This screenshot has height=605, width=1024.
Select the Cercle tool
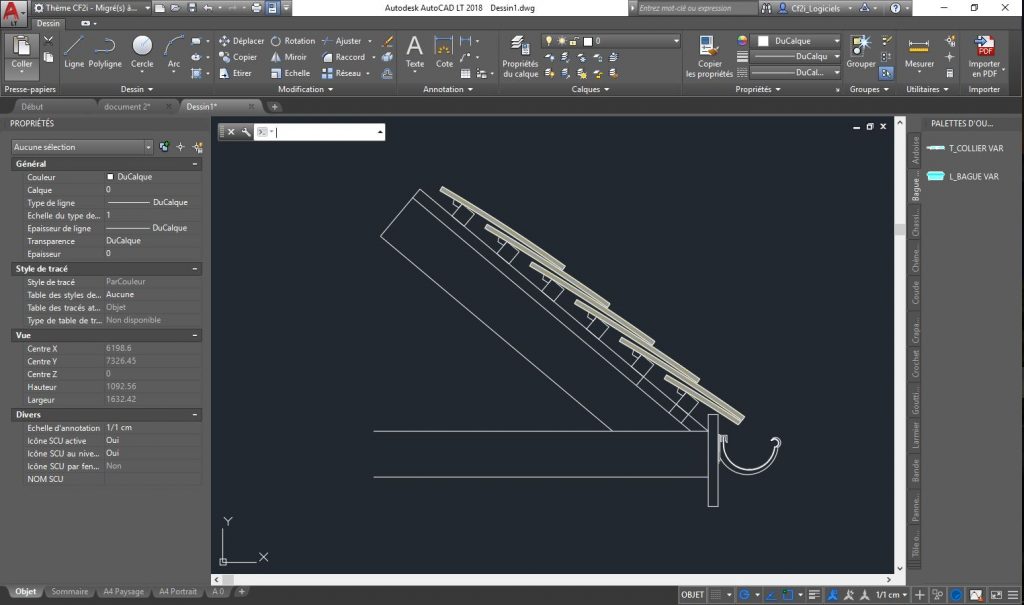pyautogui.click(x=142, y=52)
